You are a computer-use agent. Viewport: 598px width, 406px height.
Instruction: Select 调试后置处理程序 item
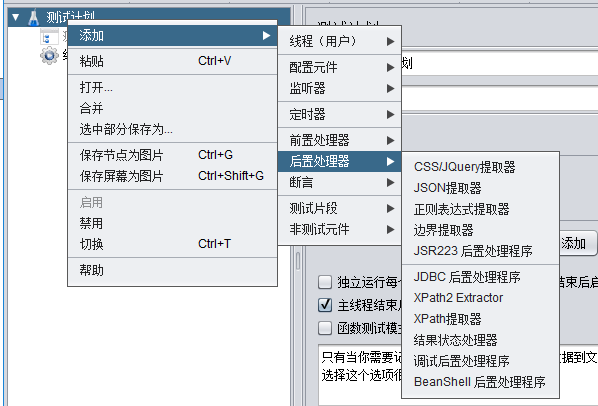pos(481,361)
